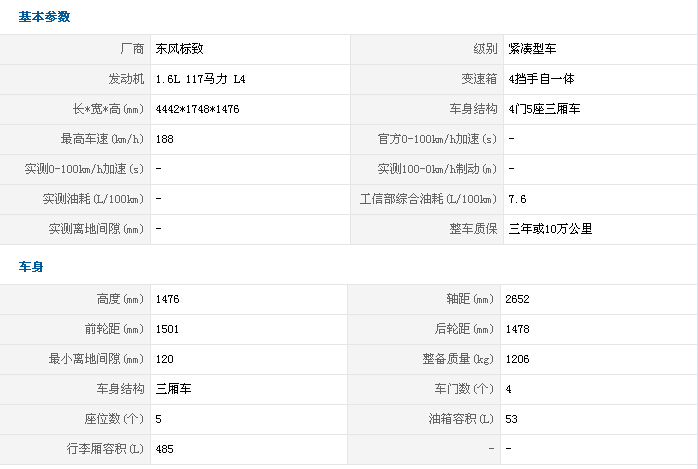The image size is (698, 469).
Task: Click the rear track value 1478
Action: [517, 329]
